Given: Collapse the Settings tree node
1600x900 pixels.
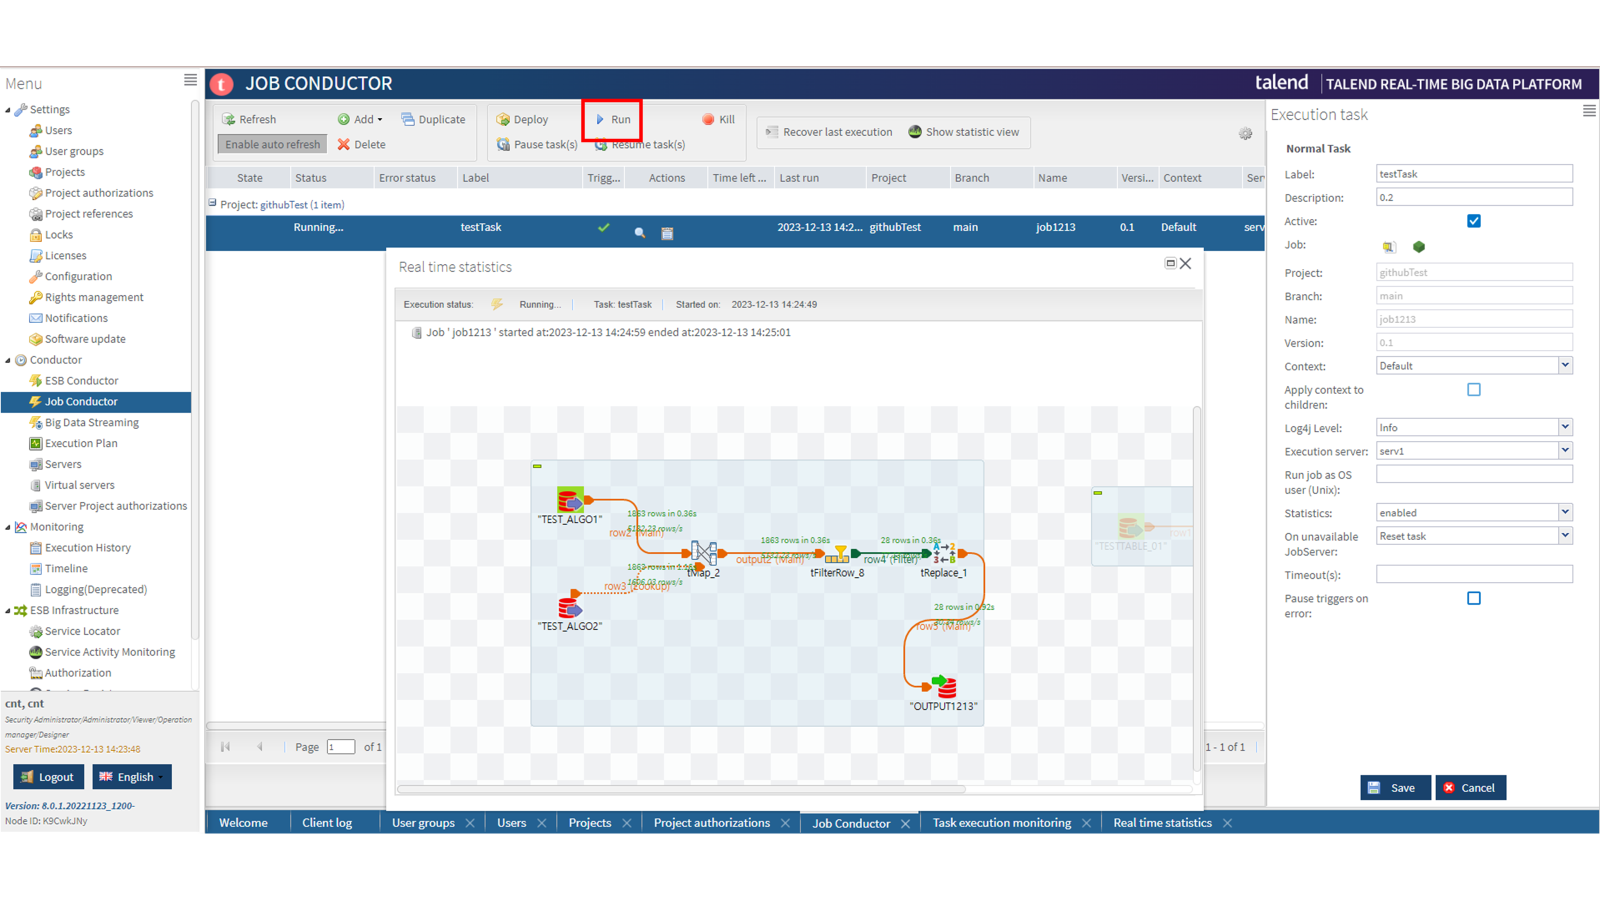Looking at the screenshot, I should pyautogui.click(x=8, y=110).
